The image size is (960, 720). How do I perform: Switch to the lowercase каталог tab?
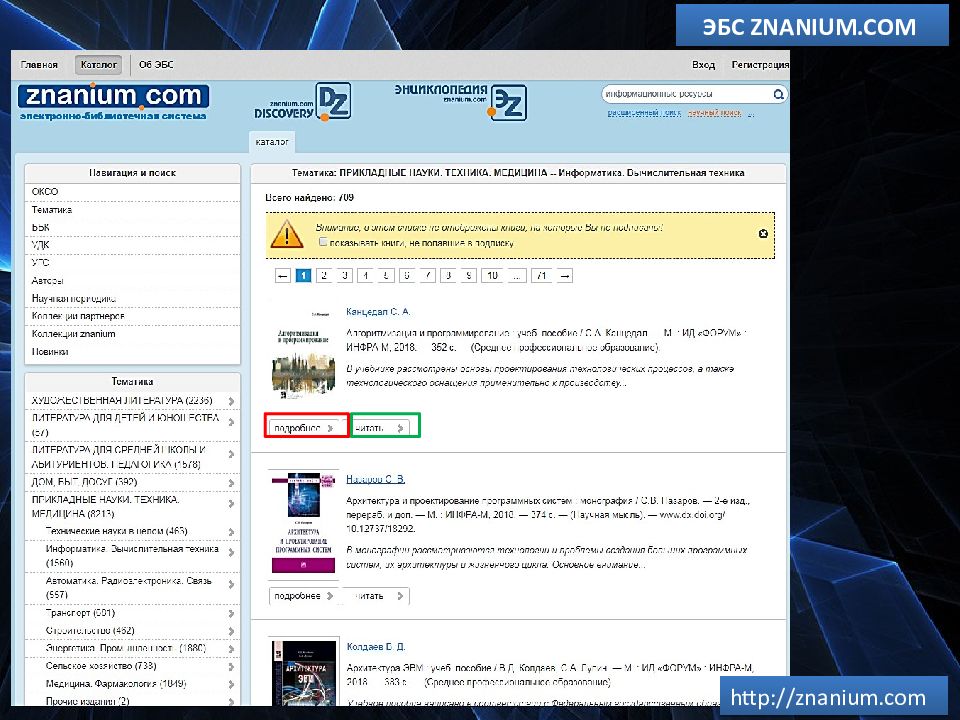click(272, 142)
